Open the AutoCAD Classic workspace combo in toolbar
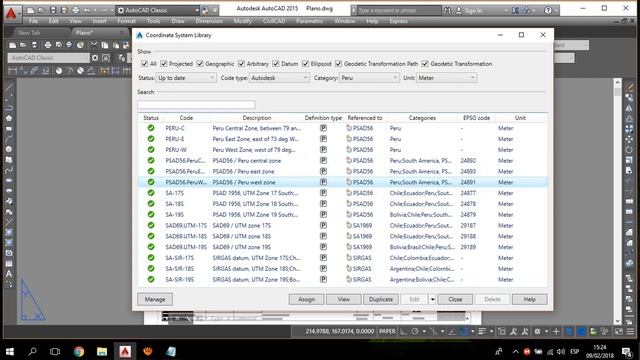 click(49, 58)
